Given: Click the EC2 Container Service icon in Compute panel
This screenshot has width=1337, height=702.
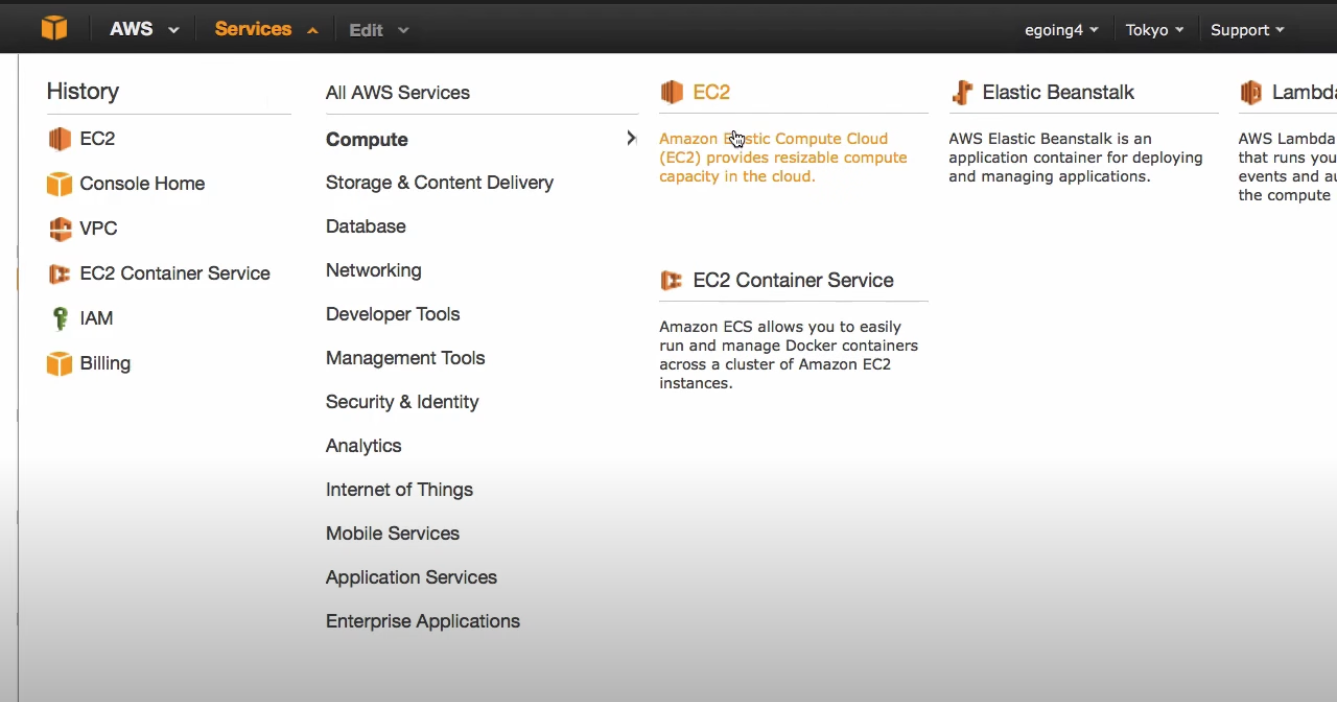Looking at the screenshot, I should [x=671, y=280].
